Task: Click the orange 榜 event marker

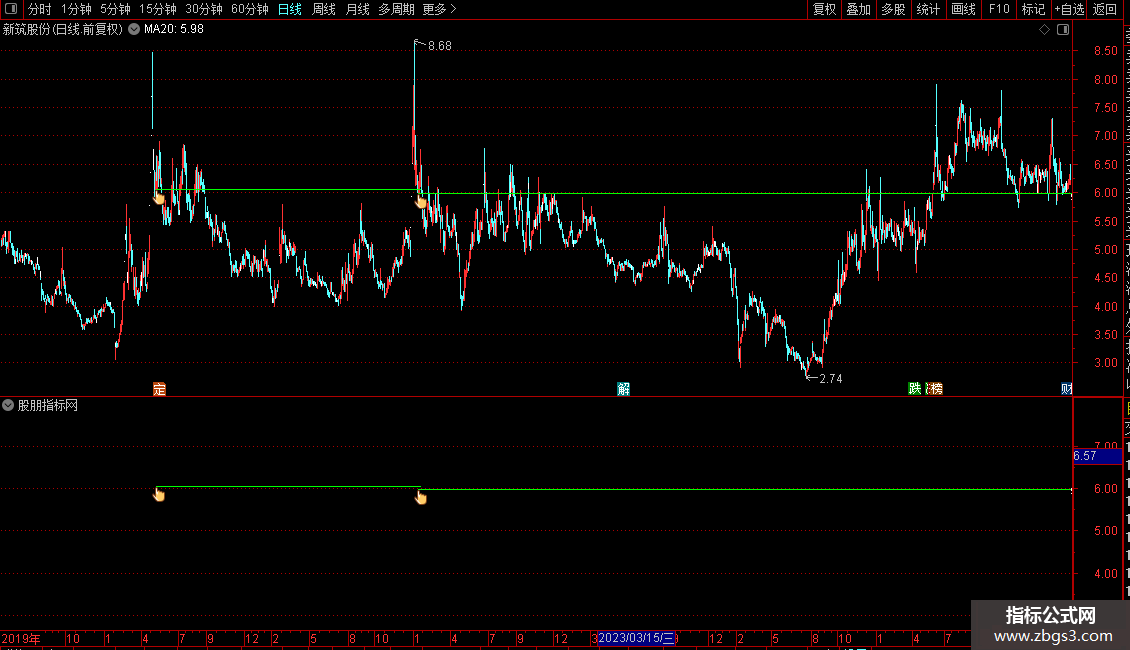Action: (935, 389)
